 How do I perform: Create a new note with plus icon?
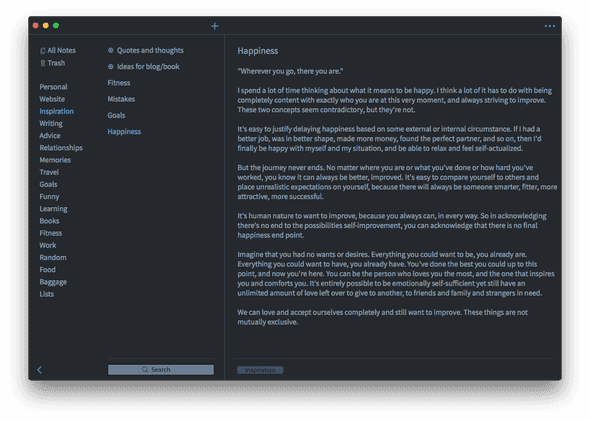(214, 26)
